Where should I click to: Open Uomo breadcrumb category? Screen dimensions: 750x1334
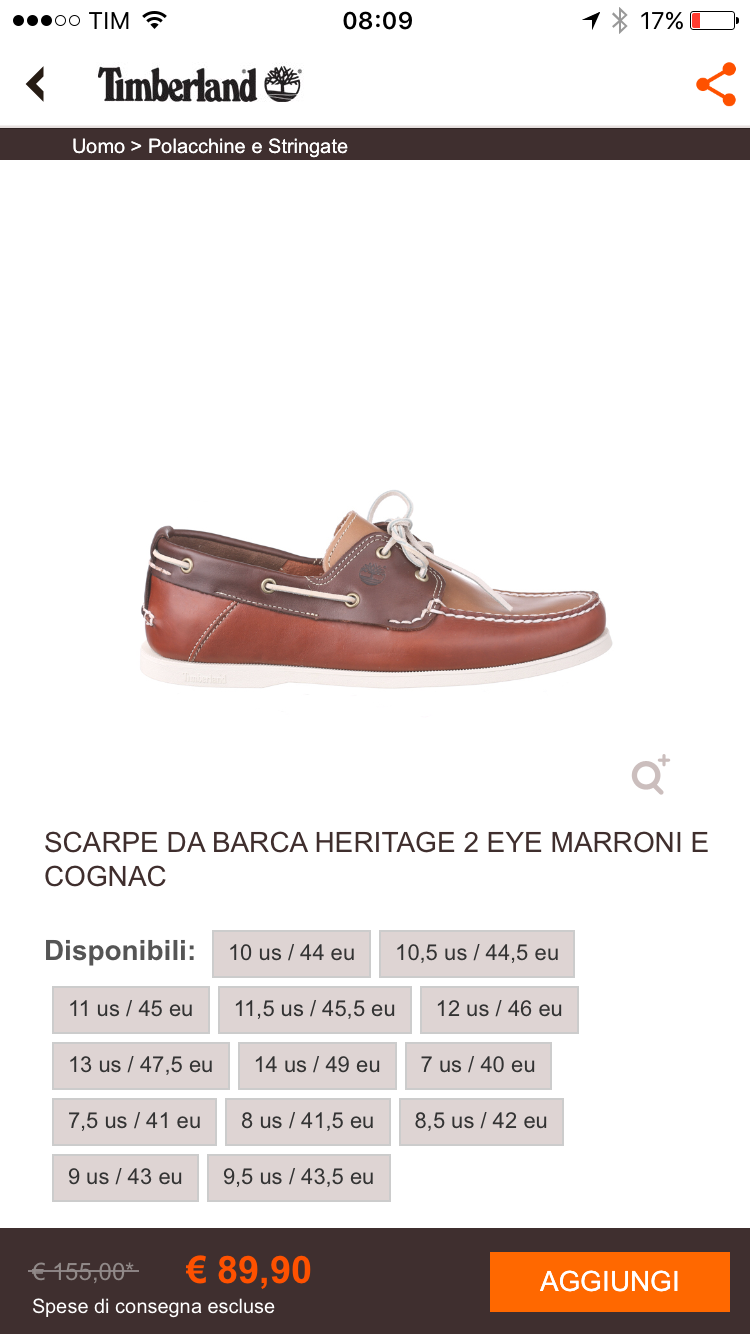tap(98, 146)
